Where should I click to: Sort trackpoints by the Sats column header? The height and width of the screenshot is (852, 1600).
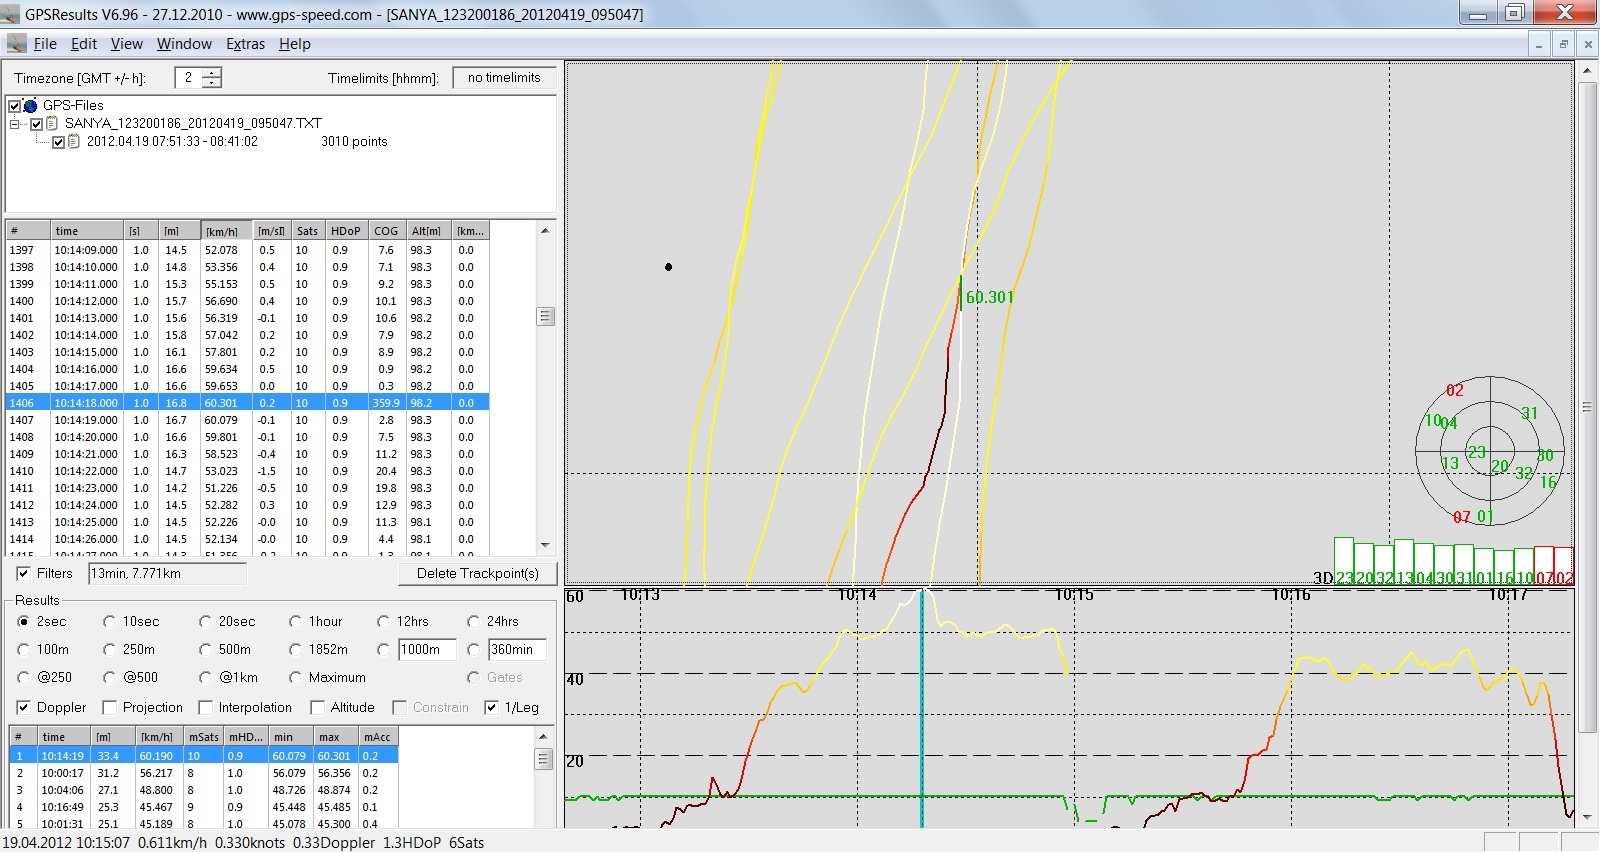[x=307, y=231]
